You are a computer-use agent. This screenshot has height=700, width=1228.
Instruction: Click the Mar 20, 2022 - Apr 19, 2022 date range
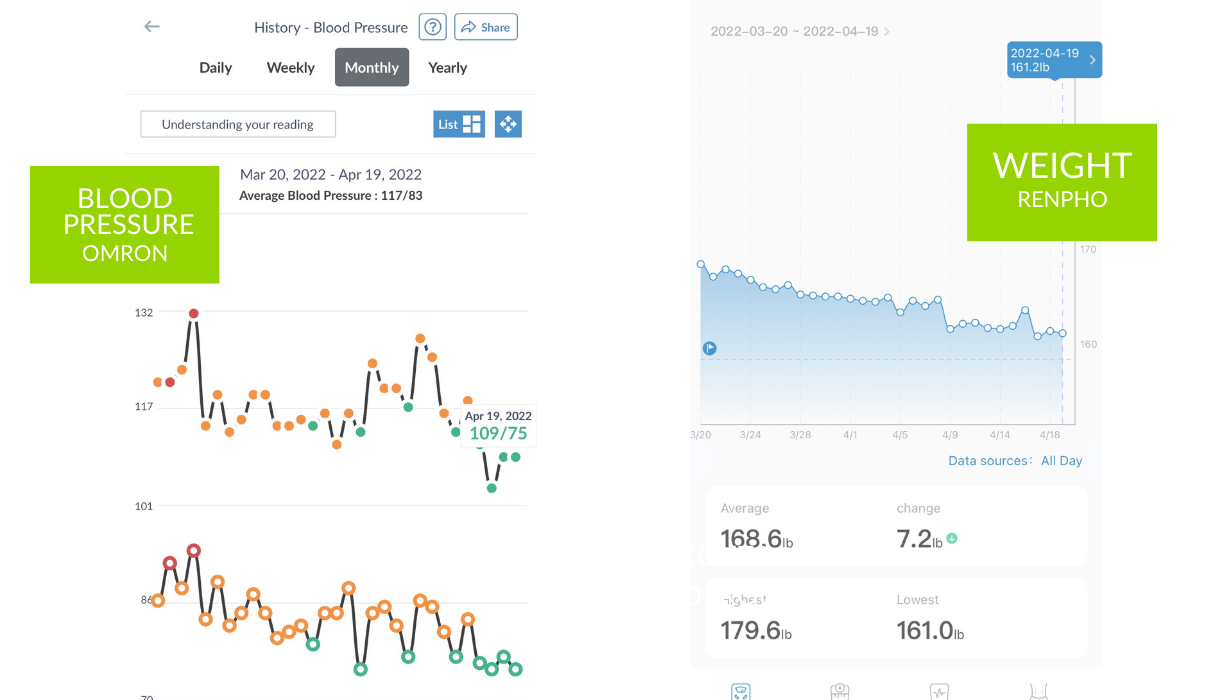tap(331, 175)
